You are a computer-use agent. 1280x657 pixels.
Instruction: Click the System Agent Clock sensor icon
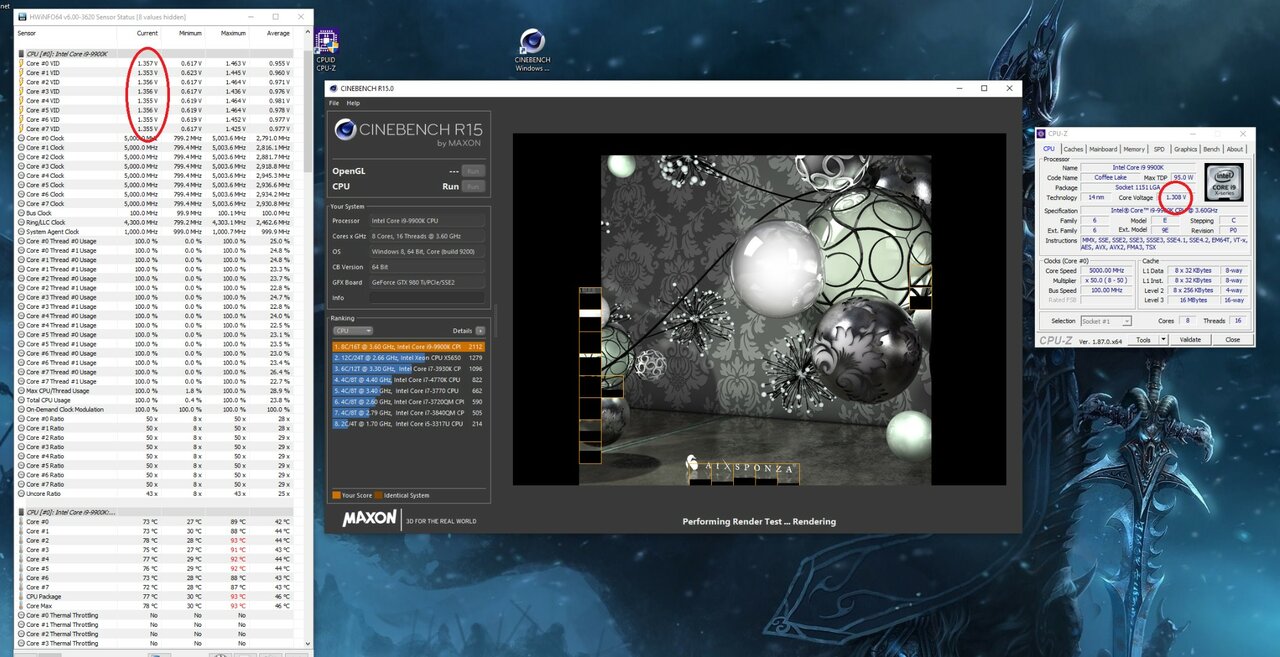20,231
